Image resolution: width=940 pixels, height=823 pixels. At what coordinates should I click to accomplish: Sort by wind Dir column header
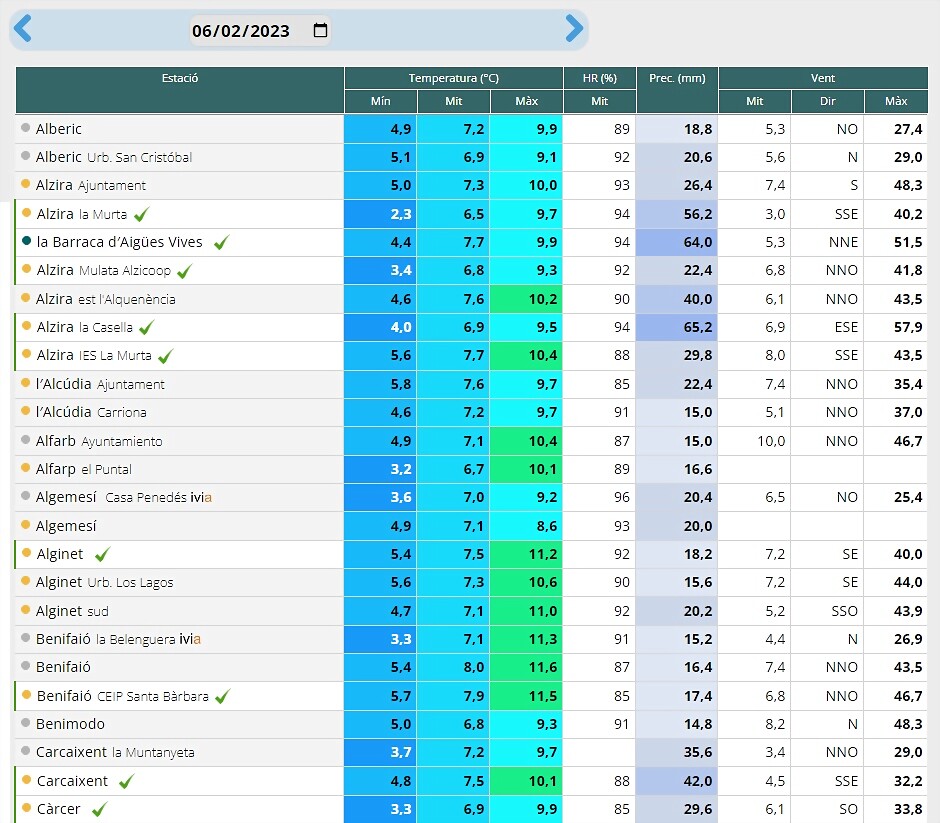828,101
